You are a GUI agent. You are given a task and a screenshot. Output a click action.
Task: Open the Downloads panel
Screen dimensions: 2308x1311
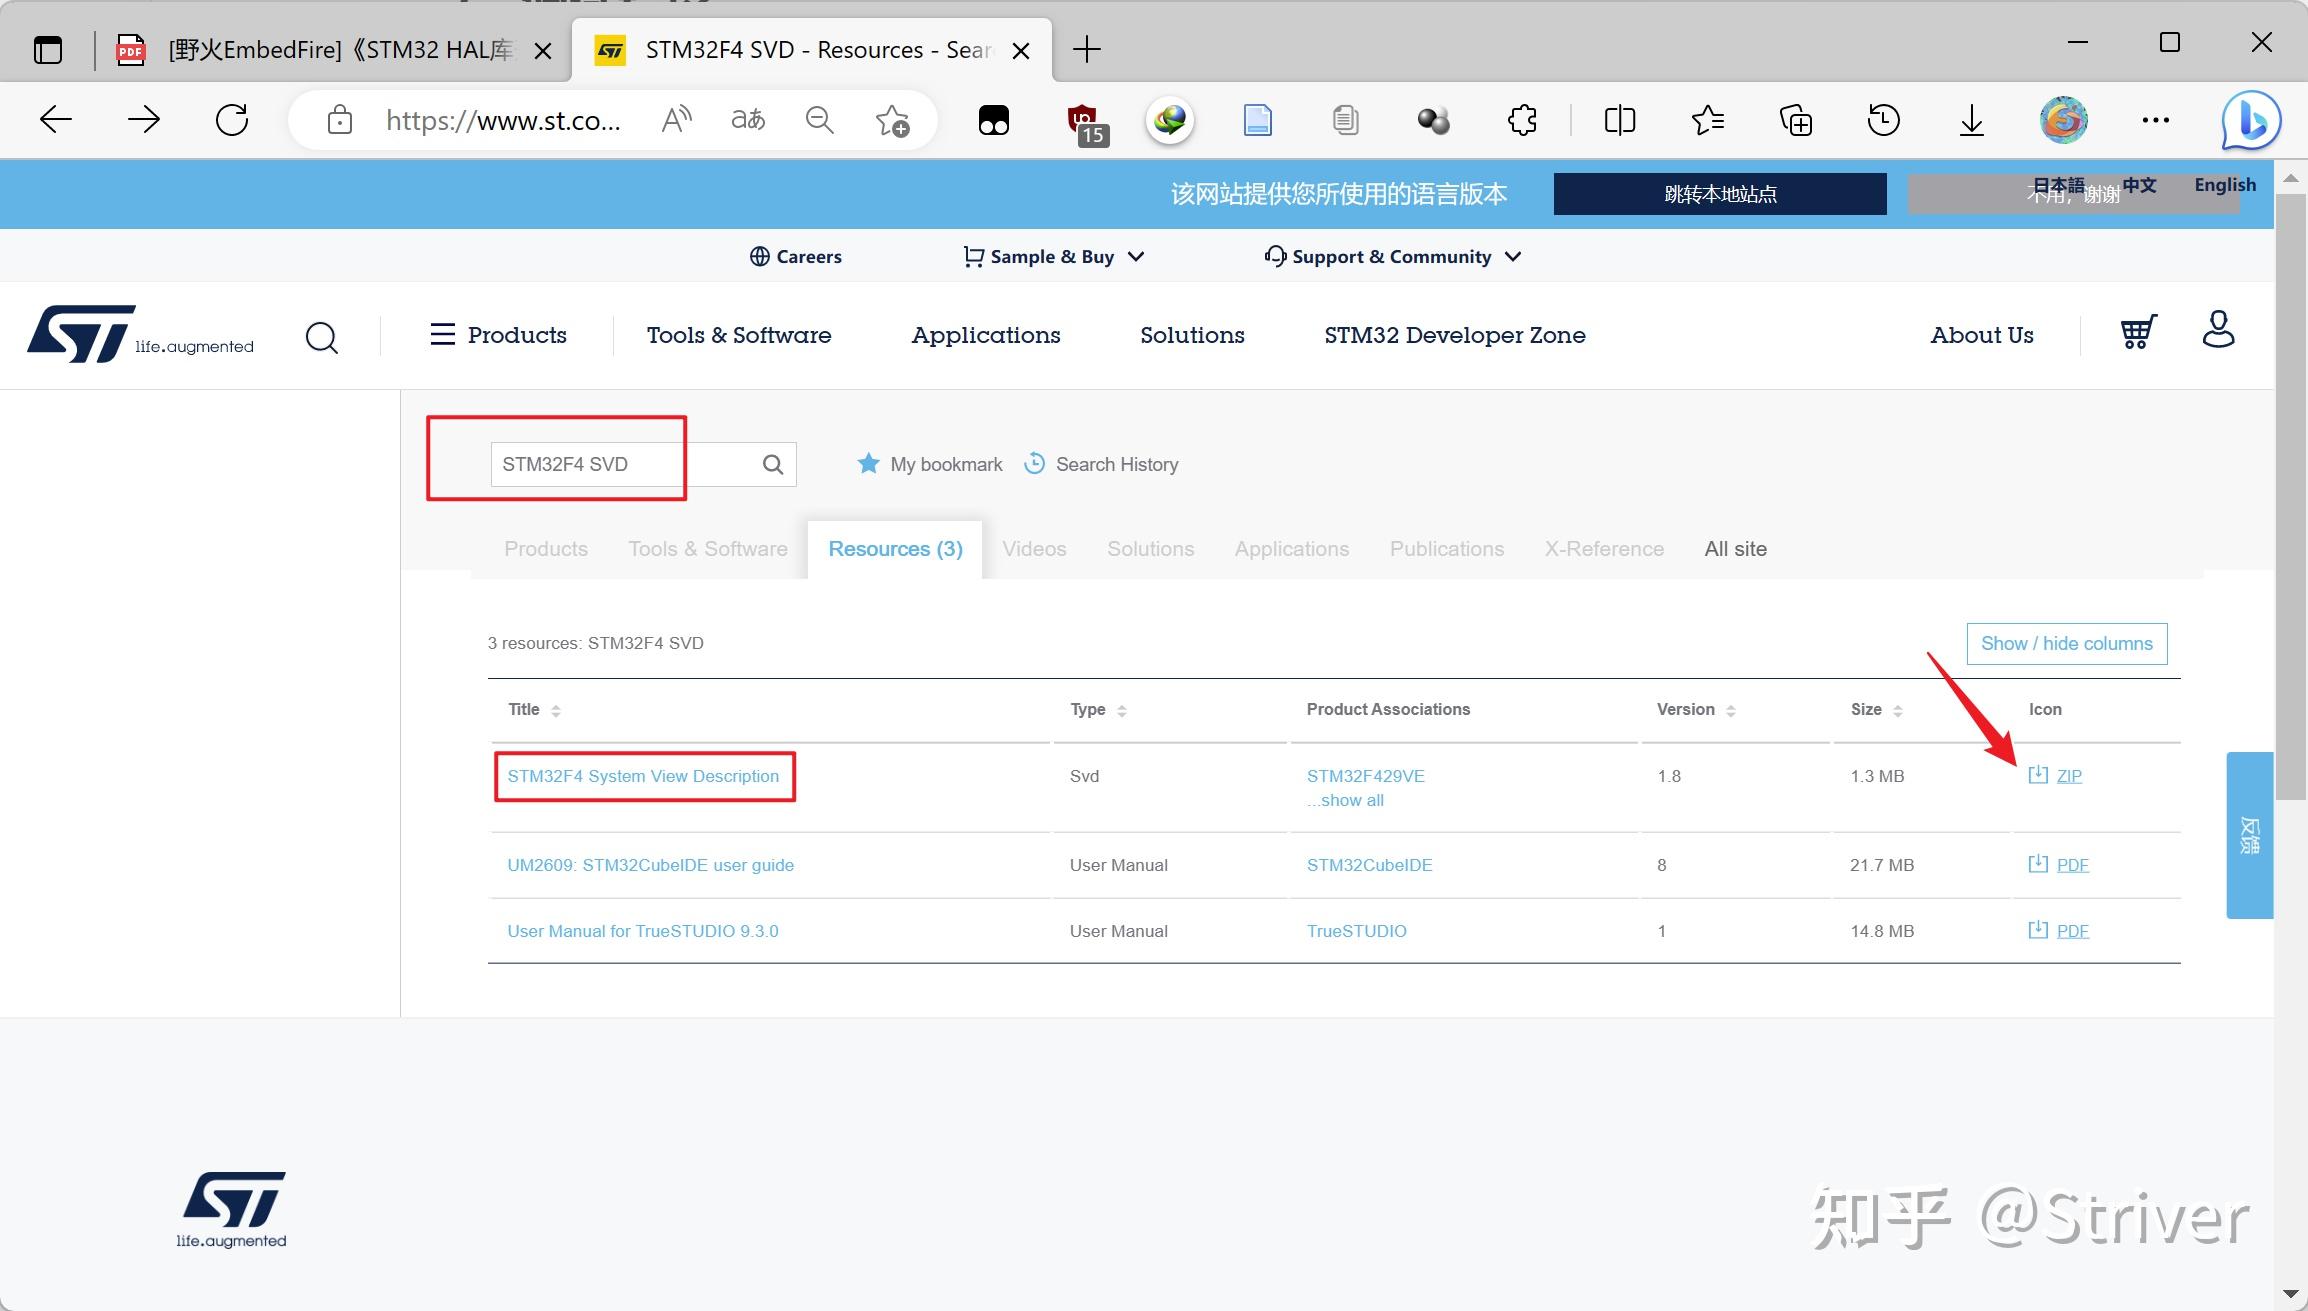[x=1972, y=120]
